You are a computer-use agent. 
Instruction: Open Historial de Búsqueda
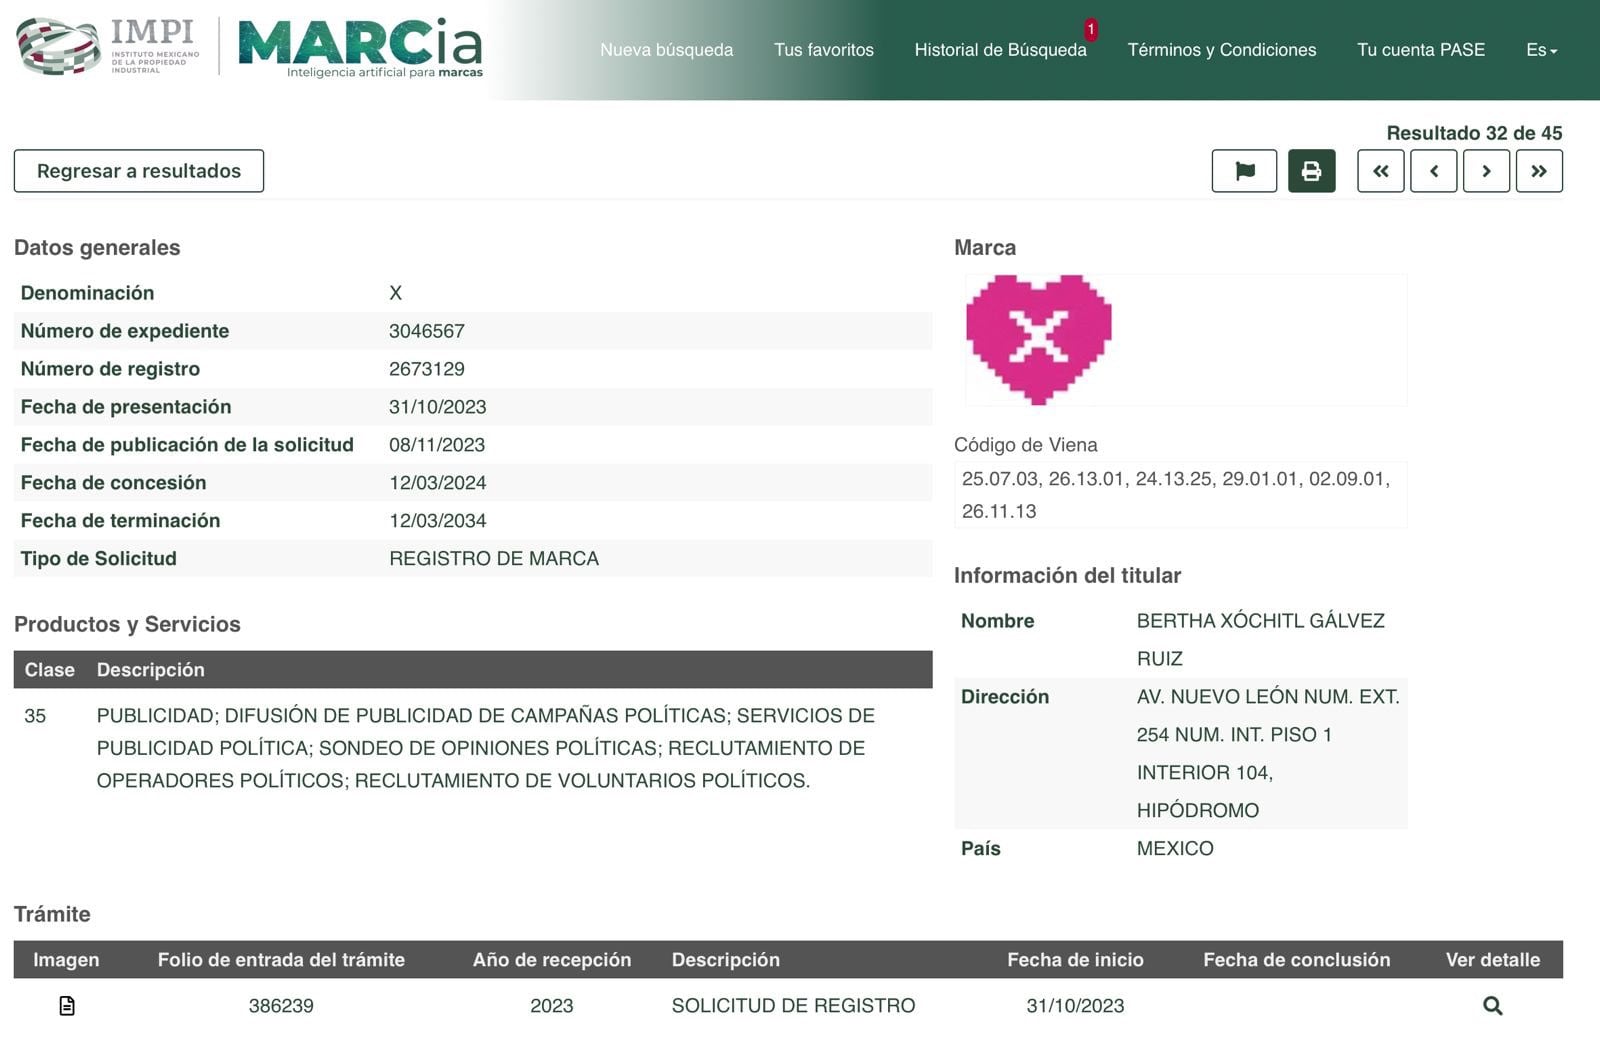click(x=1000, y=50)
